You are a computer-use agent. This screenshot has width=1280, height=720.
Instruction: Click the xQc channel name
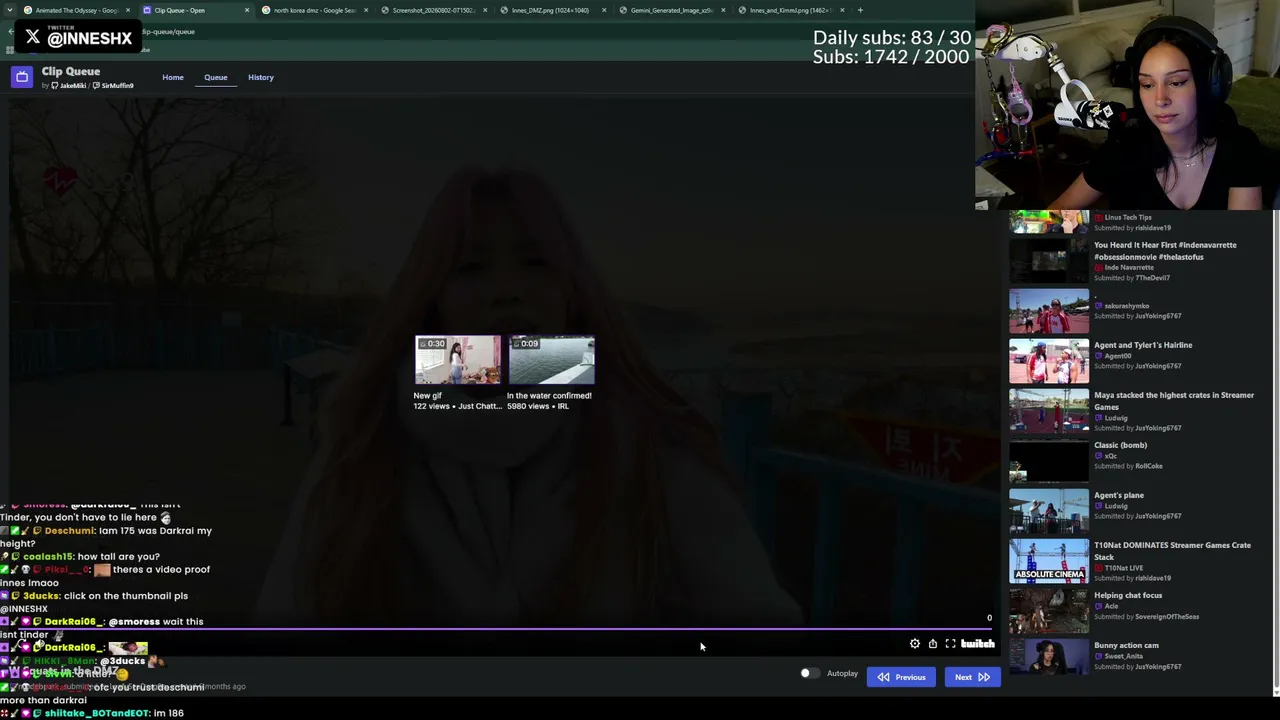click(x=1110, y=456)
